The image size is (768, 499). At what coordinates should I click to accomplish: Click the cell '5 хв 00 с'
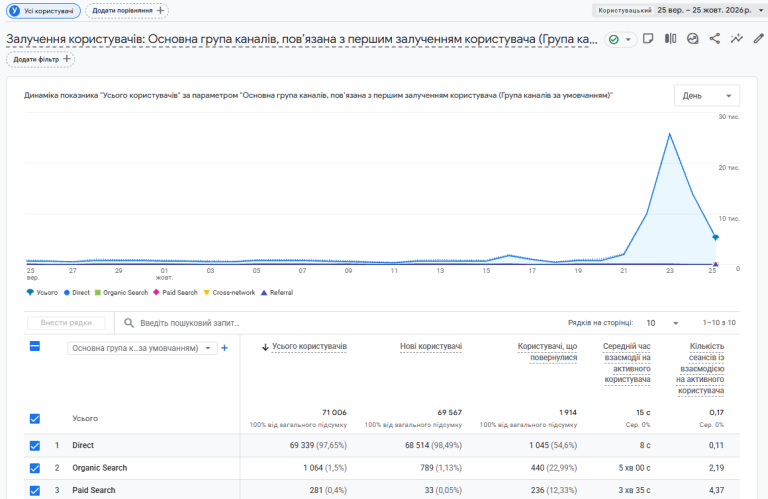click(634, 468)
